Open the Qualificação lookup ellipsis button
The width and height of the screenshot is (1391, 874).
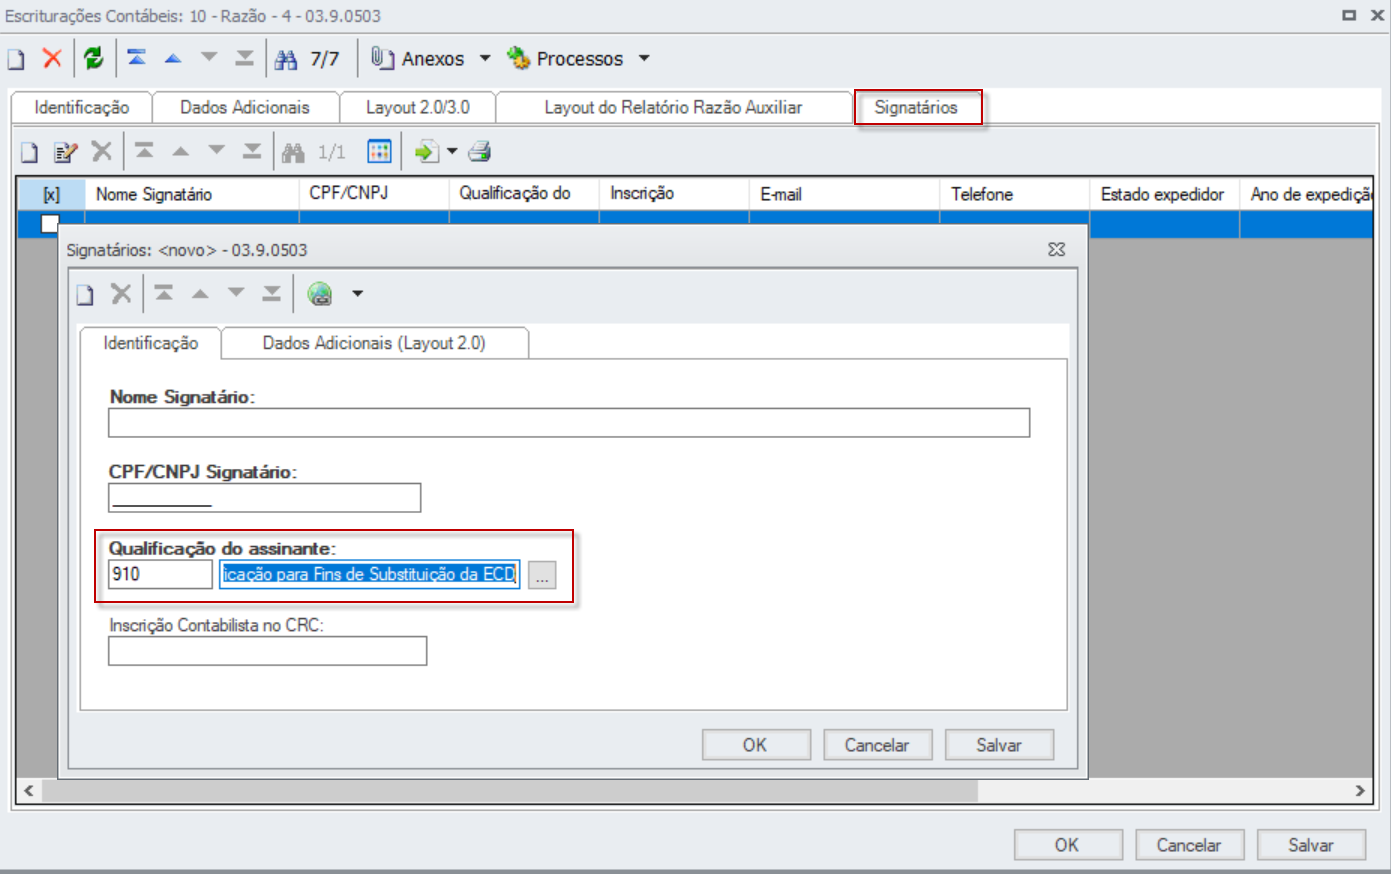click(542, 575)
